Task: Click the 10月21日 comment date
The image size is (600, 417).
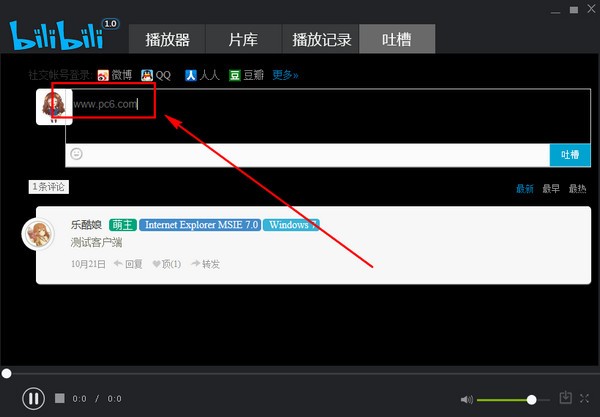Action: [88, 264]
